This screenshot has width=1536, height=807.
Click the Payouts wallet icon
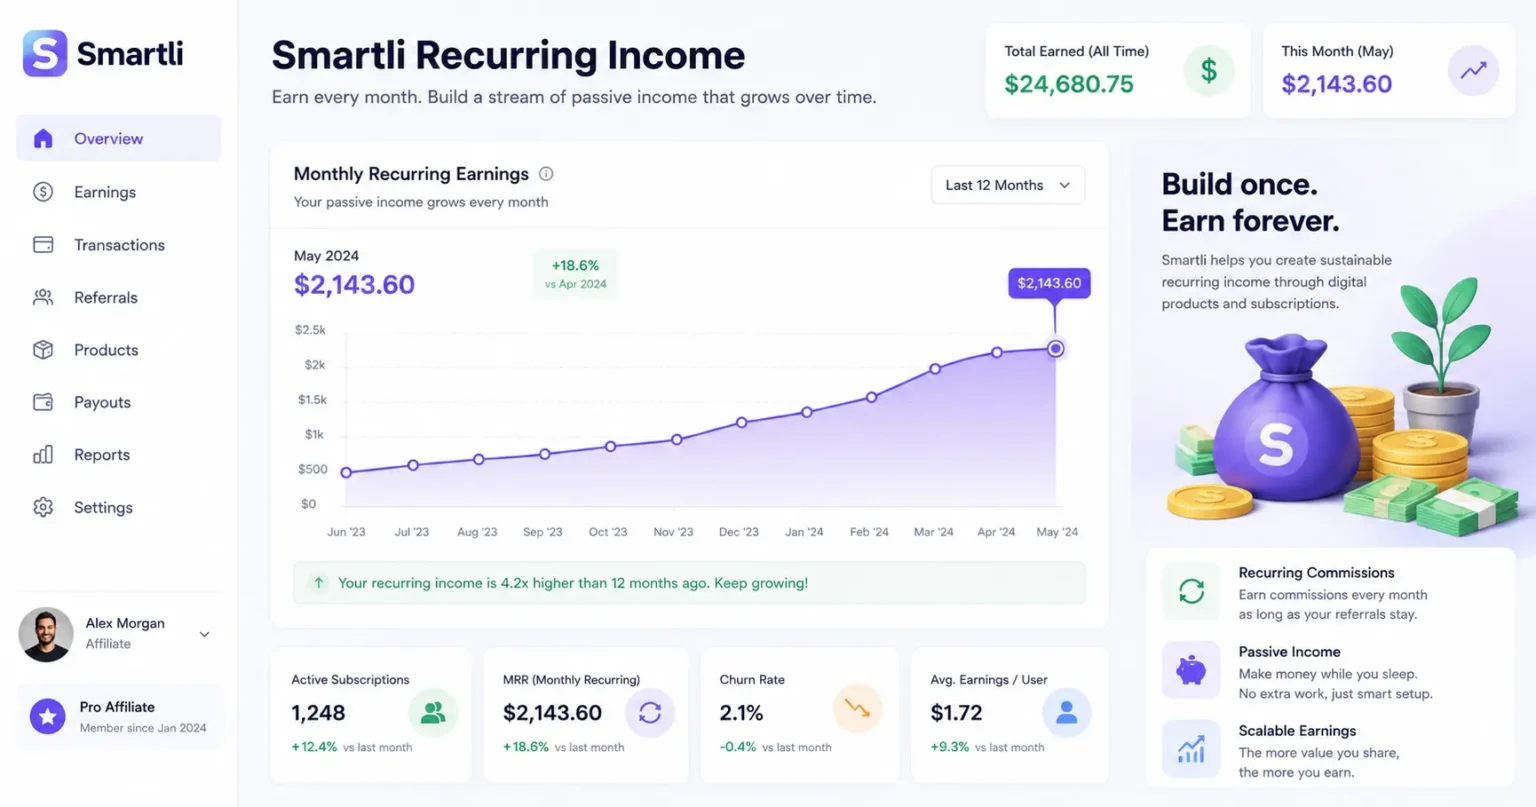click(x=43, y=402)
